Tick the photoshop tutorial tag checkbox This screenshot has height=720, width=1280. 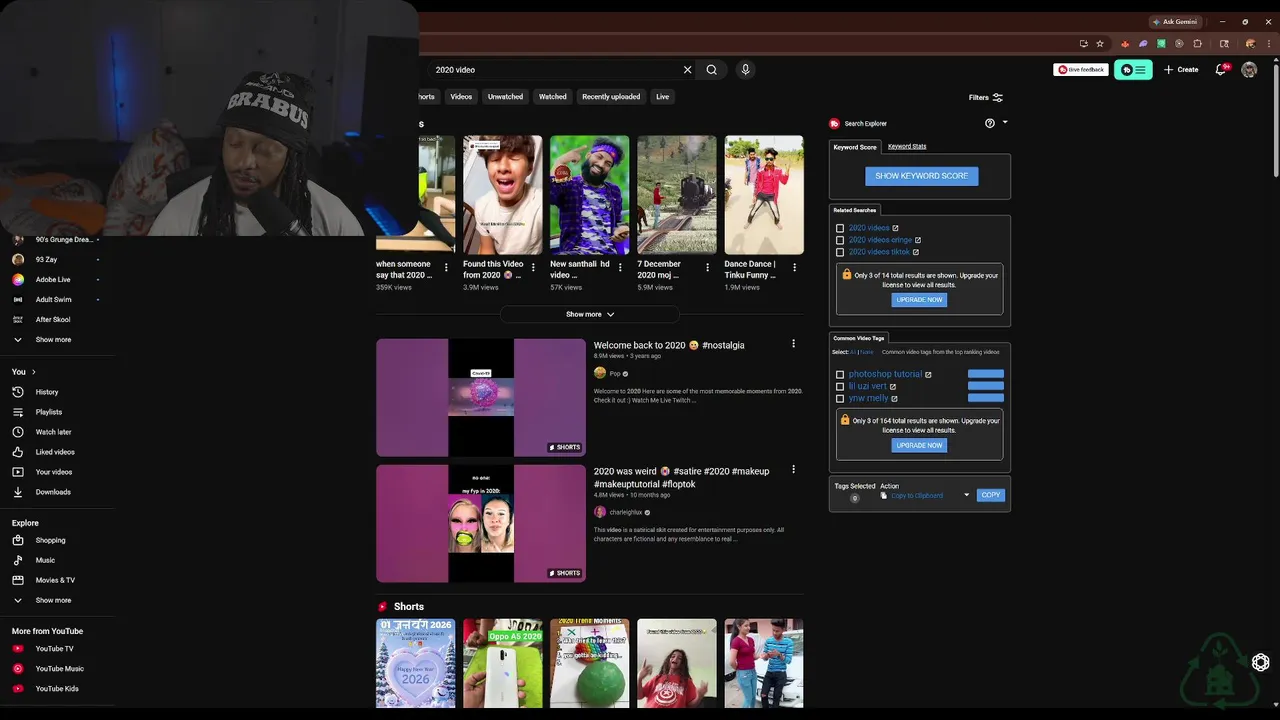pyautogui.click(x=840, y=374)
